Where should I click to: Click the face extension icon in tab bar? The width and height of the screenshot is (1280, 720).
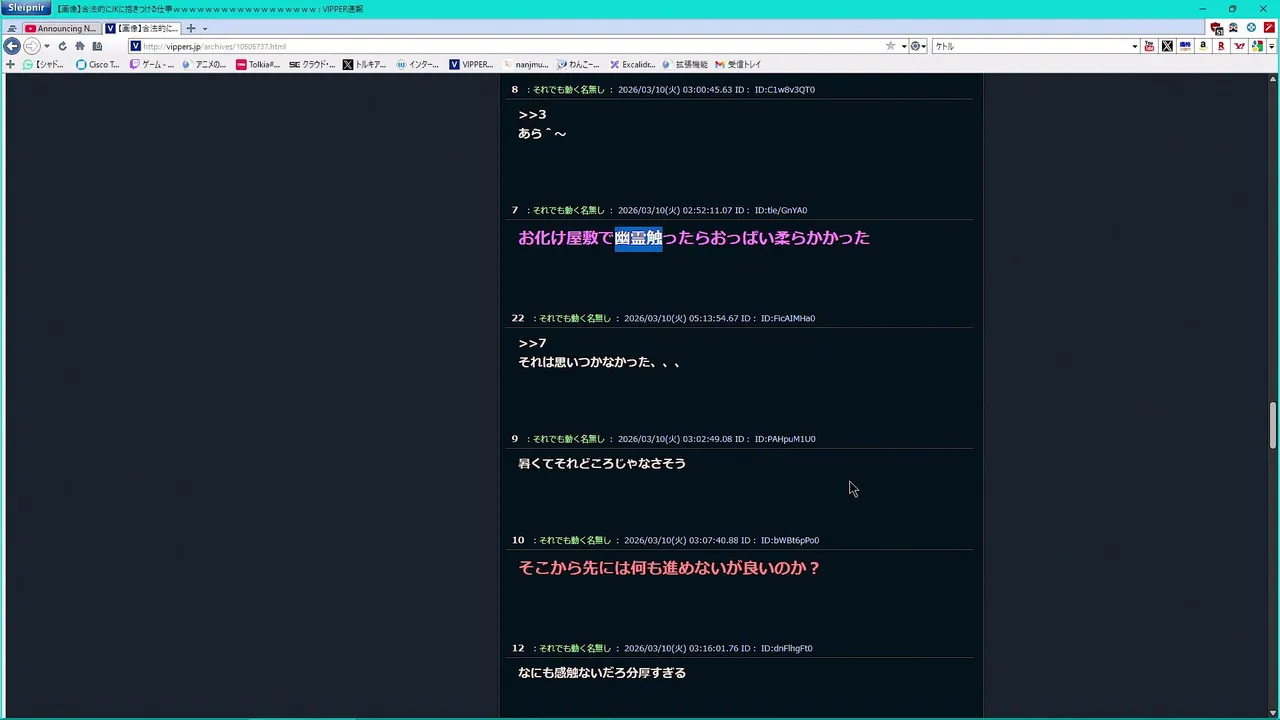1233,28
